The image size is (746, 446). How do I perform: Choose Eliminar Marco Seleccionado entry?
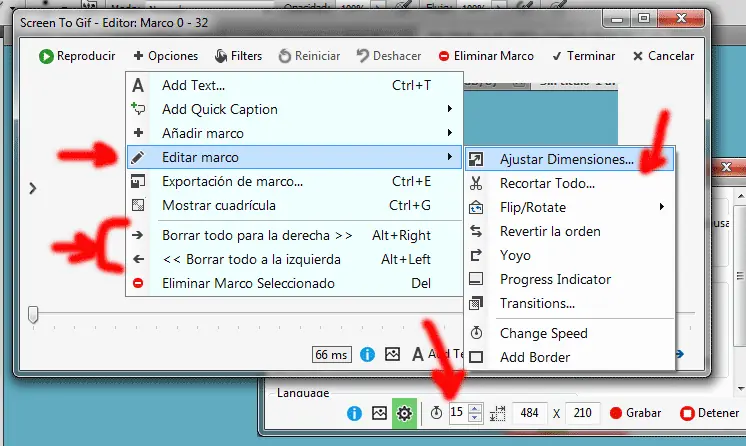coord(294,283)
